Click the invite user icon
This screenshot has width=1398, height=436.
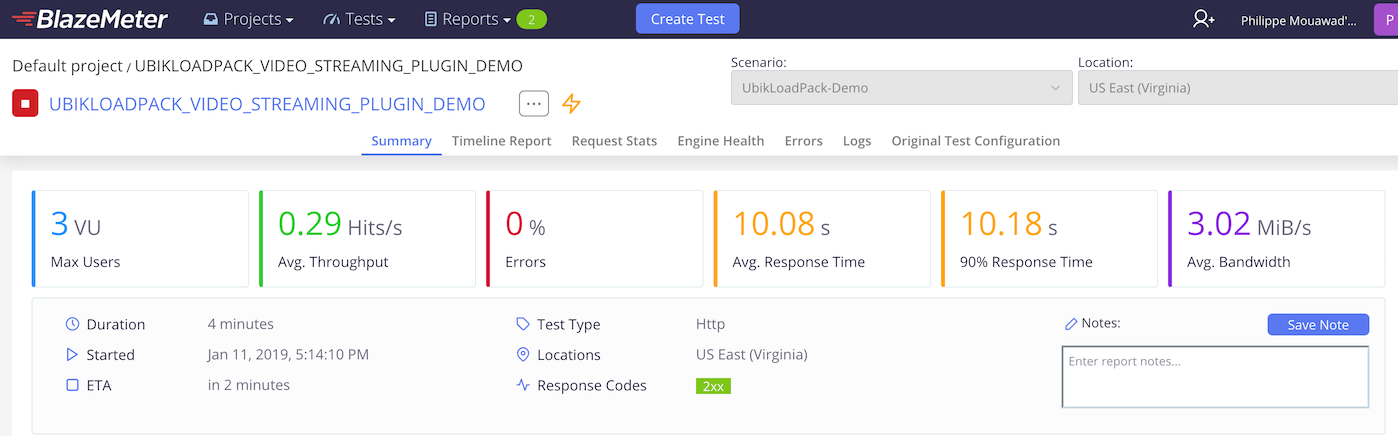click(1204, 19)
